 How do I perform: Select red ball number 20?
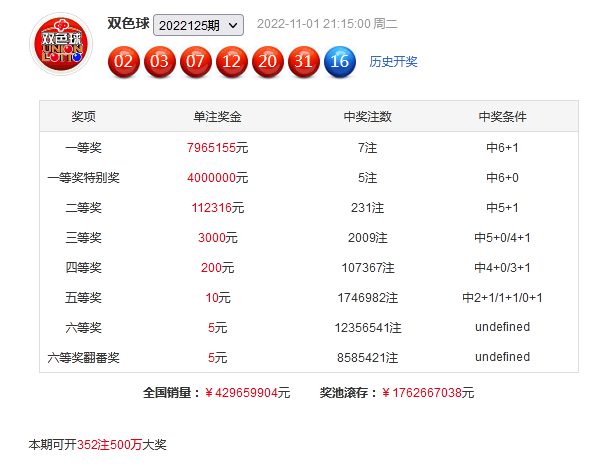[268, 62]
